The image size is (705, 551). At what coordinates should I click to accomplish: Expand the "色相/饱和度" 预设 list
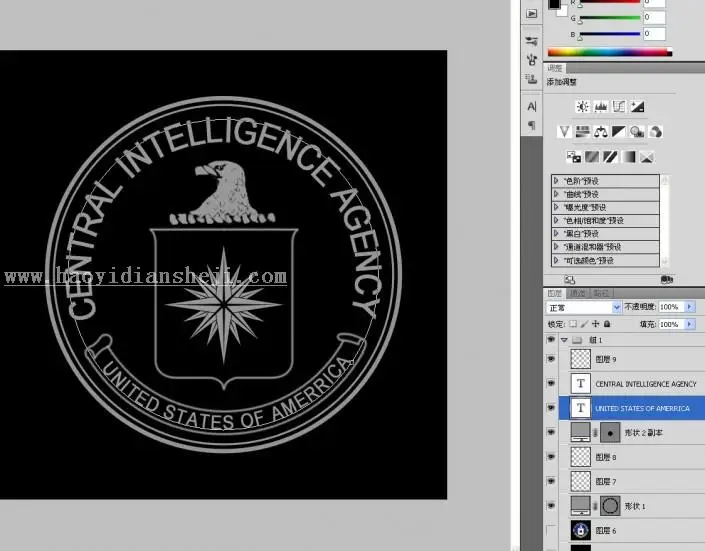(x=557, y=220)
